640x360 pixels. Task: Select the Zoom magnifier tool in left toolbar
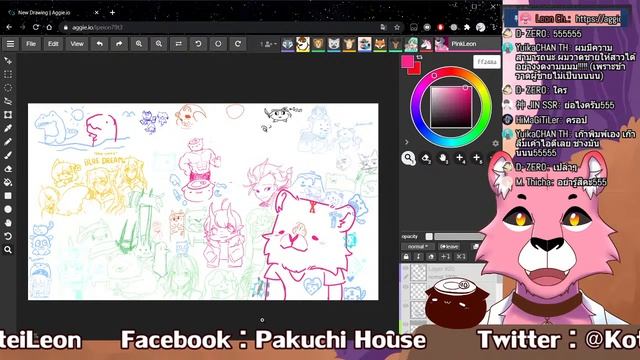[8, 249]
